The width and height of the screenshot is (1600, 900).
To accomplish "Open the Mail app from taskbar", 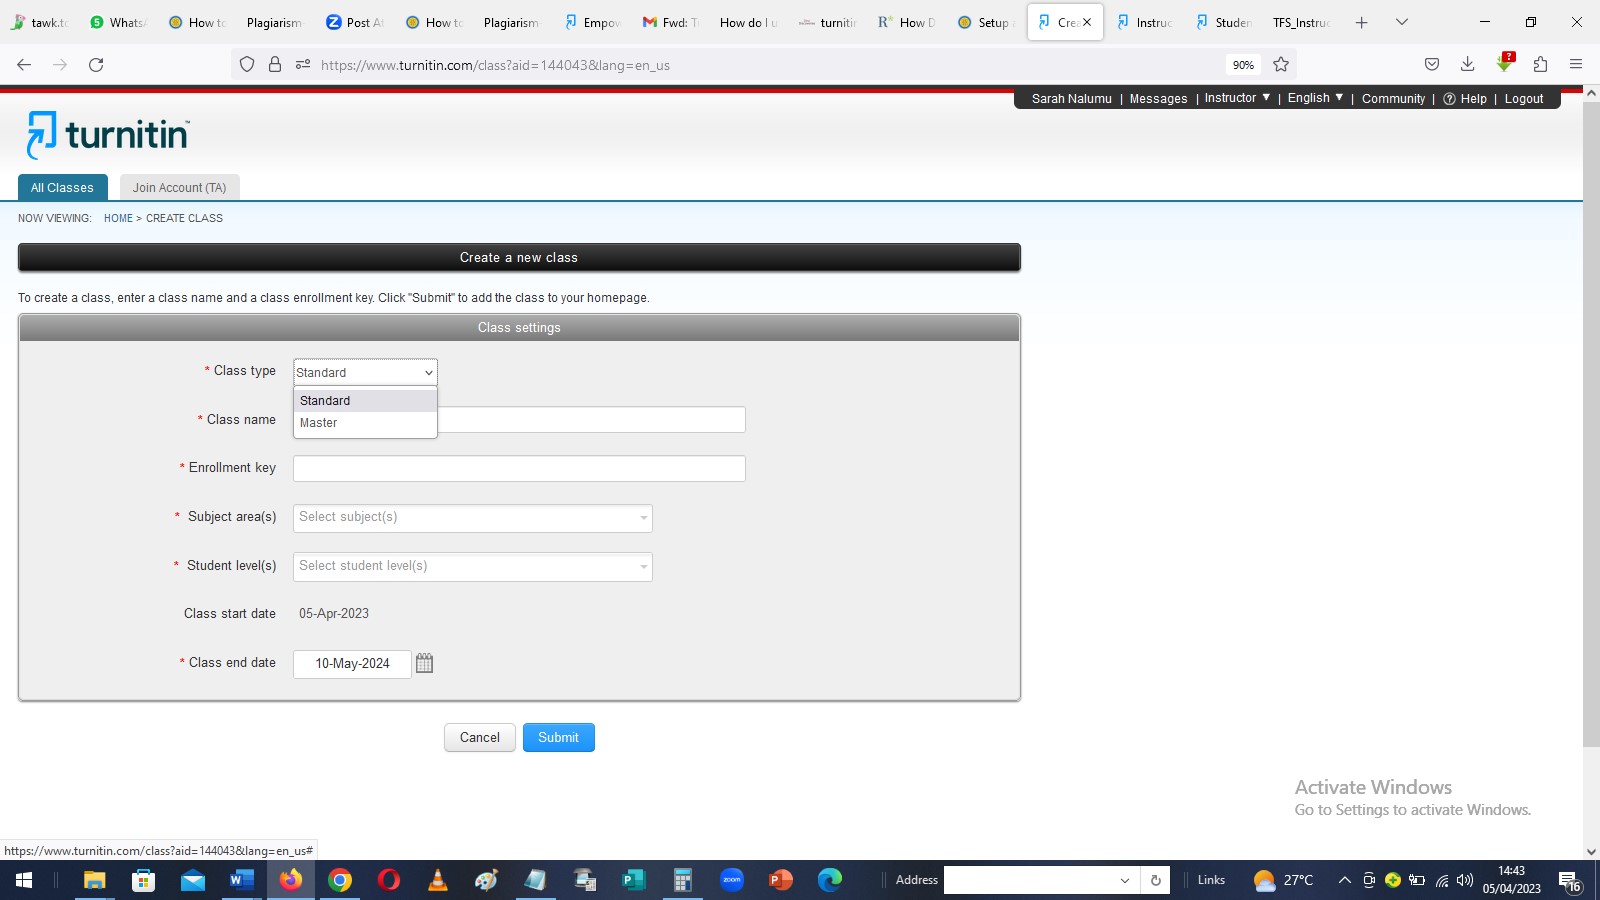I will click(x=193, y=880).
